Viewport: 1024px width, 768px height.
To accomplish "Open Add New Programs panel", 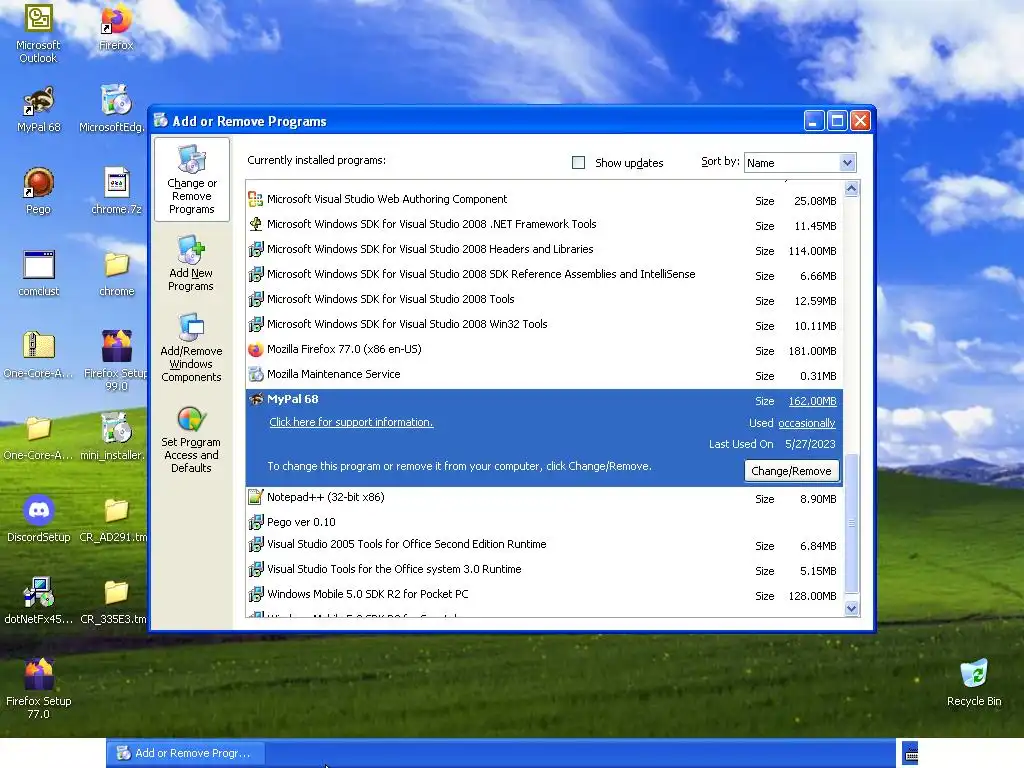I will click(191, 264).
